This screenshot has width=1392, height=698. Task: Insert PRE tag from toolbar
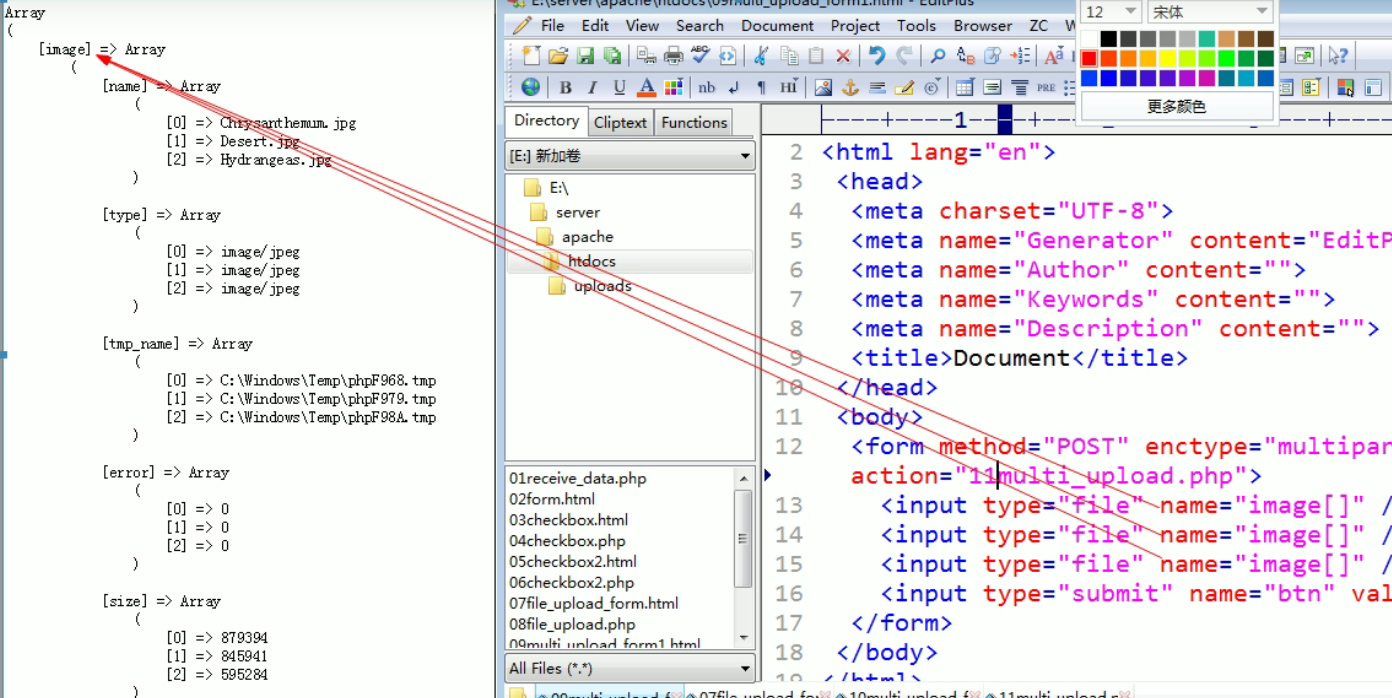[x=1046, y=88]
